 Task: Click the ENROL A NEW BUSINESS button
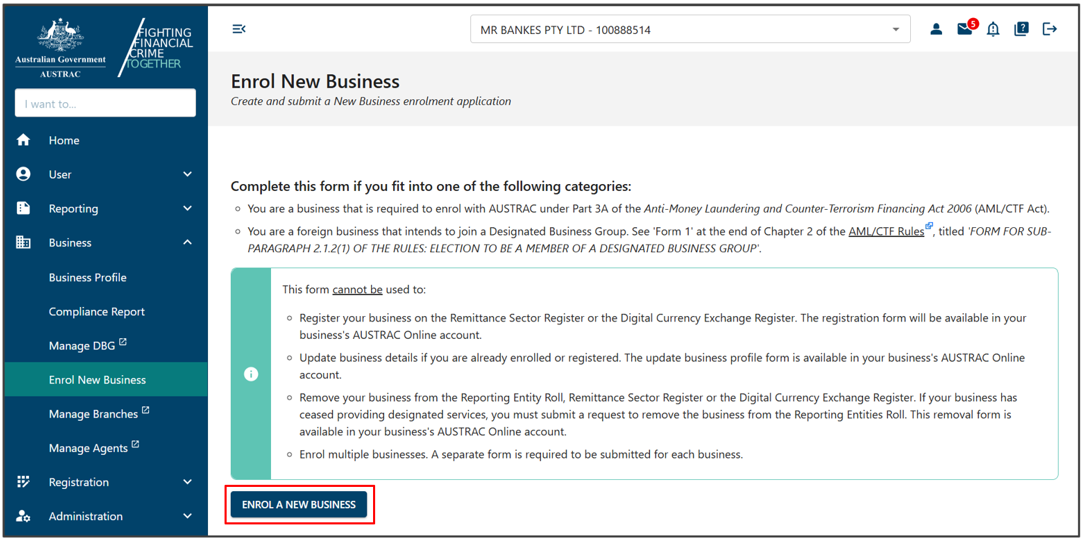299,505
